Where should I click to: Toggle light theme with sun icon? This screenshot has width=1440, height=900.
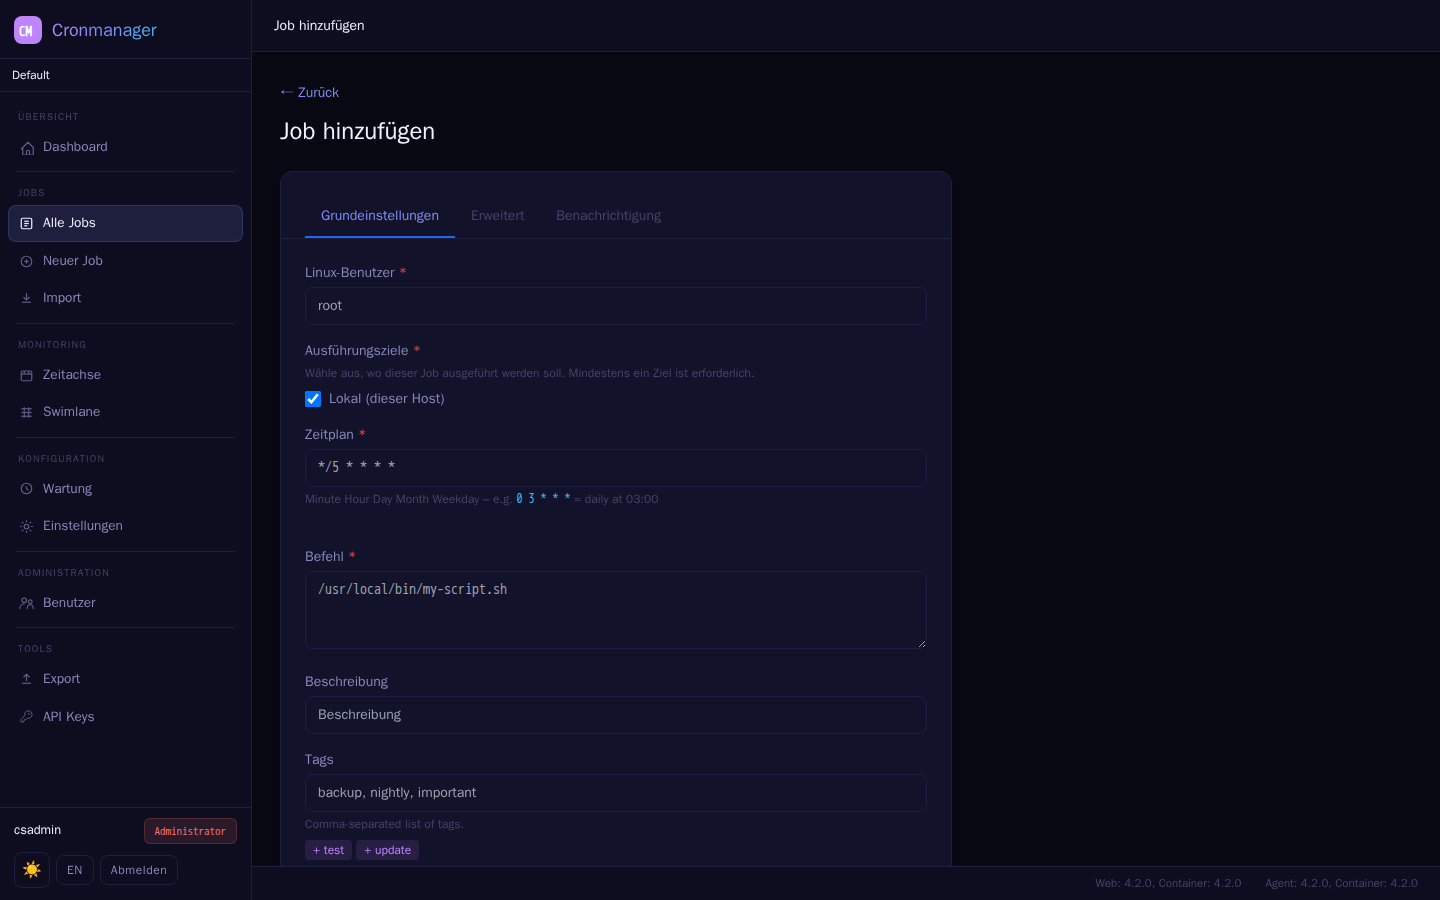point(32,870)
